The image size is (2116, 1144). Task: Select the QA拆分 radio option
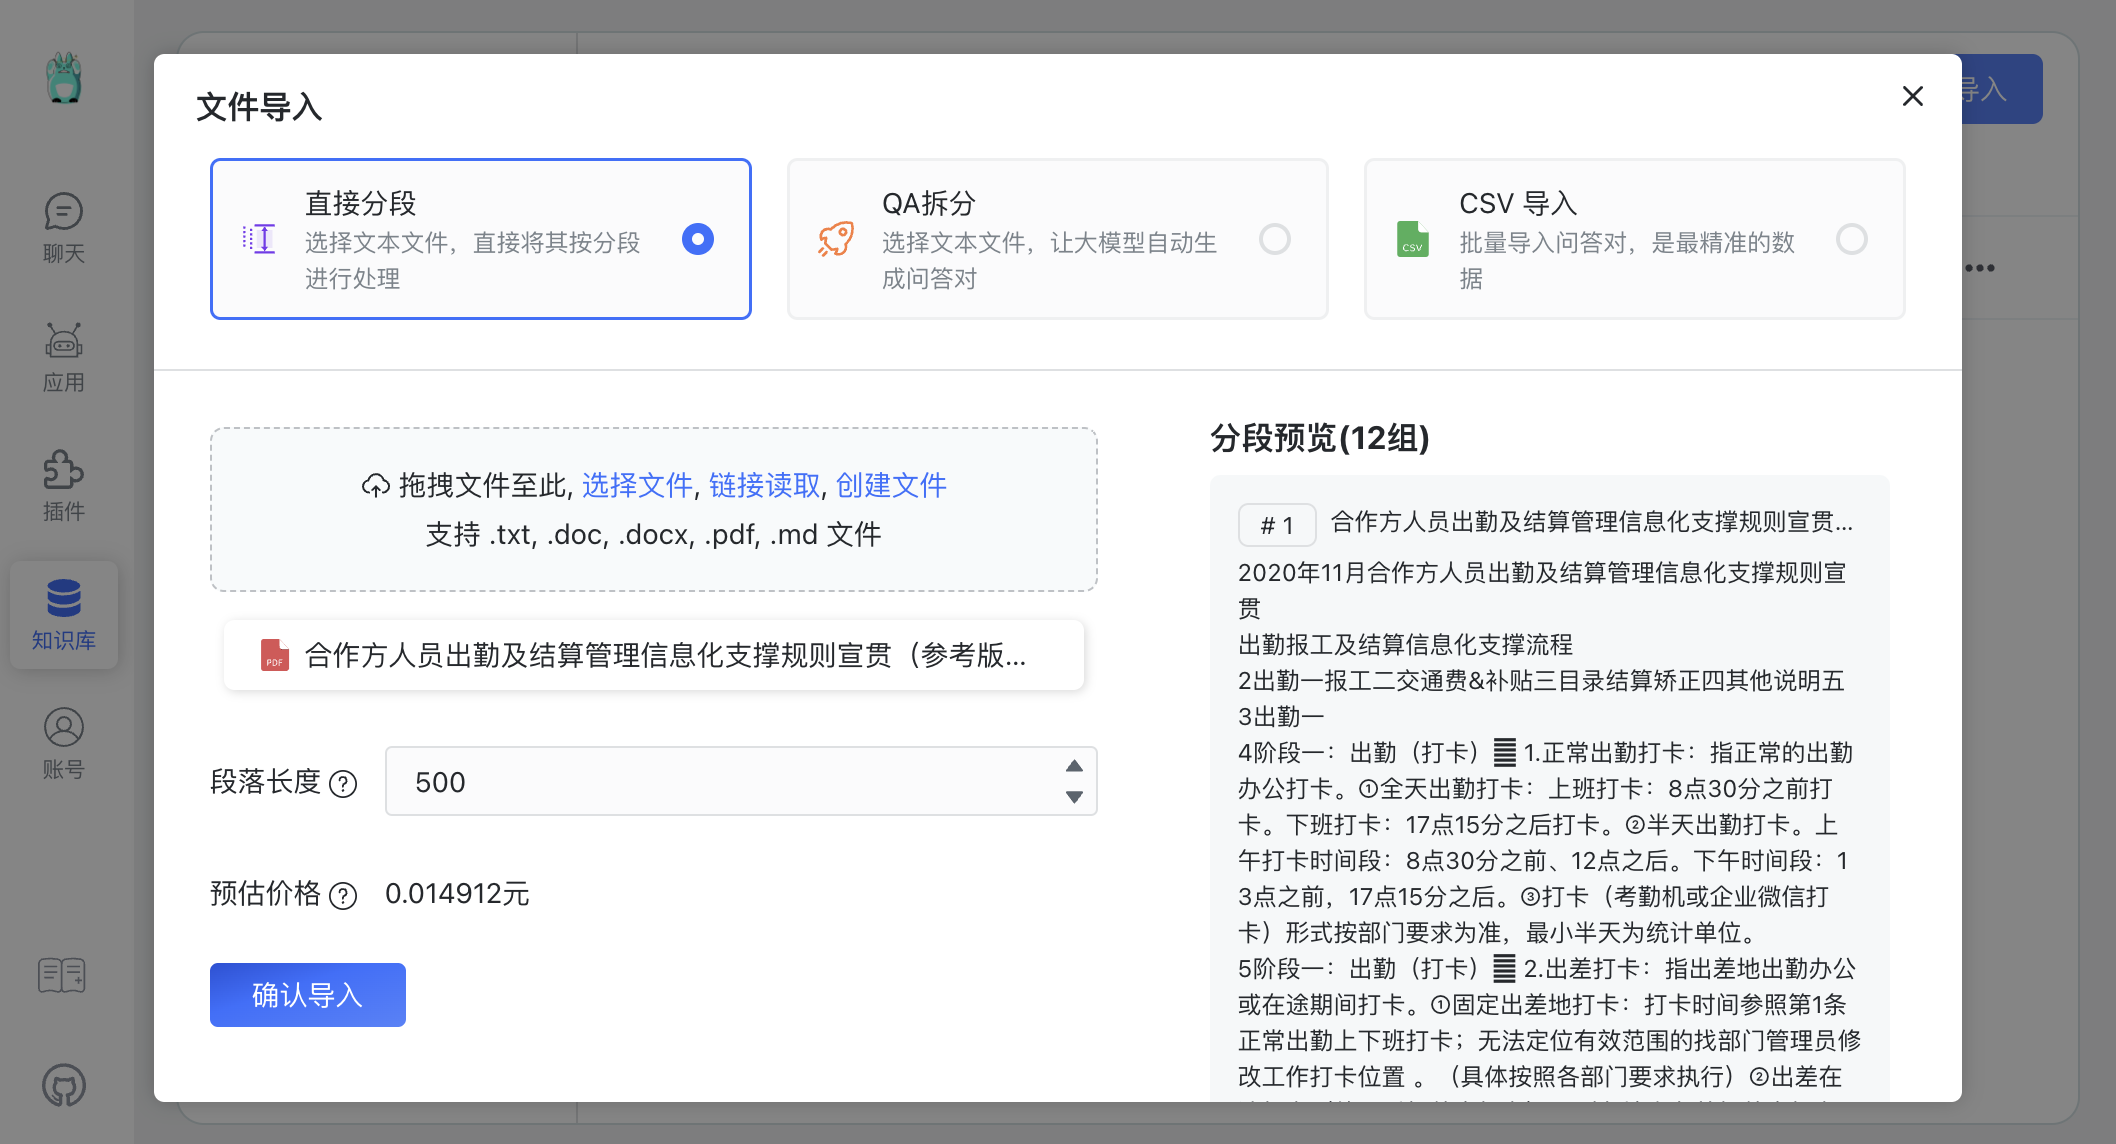(1274, 239)
